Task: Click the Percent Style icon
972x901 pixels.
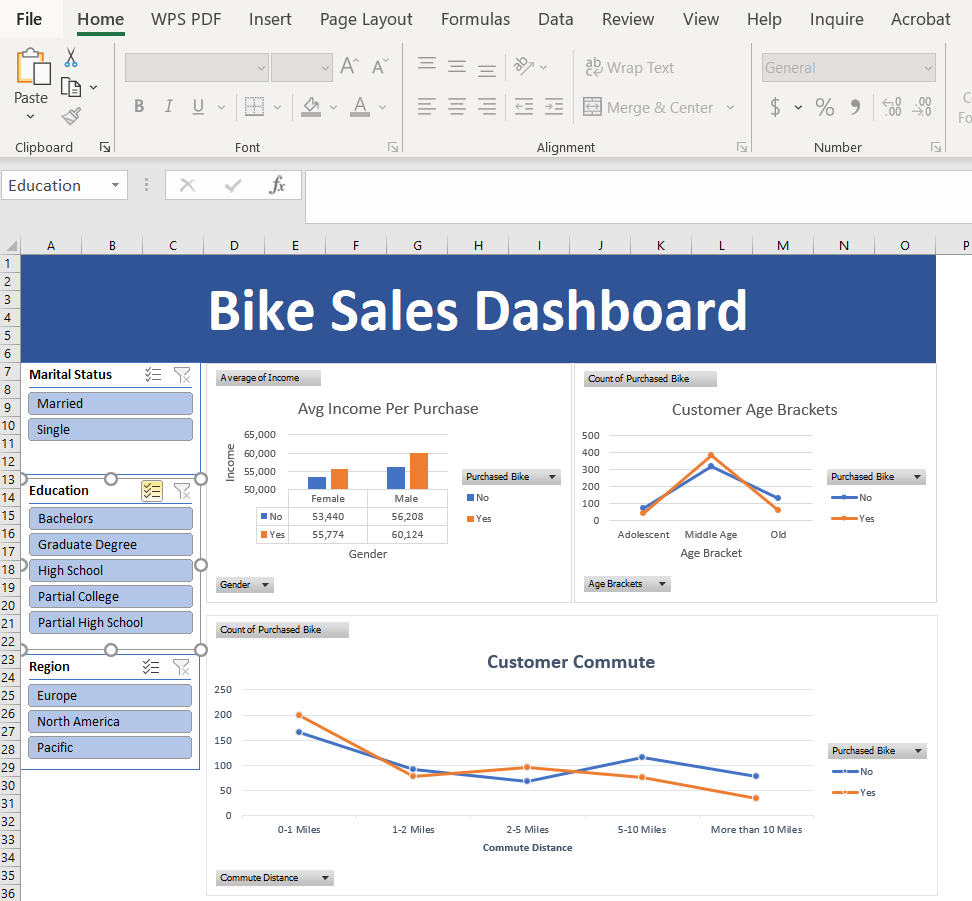Action: click(824, 107)
